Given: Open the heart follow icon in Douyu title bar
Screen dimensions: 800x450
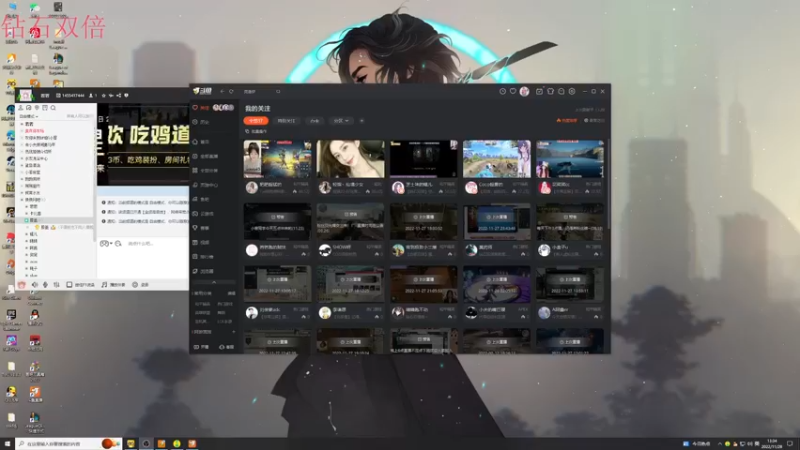Looking at the screenshot, I should (513, 91).
